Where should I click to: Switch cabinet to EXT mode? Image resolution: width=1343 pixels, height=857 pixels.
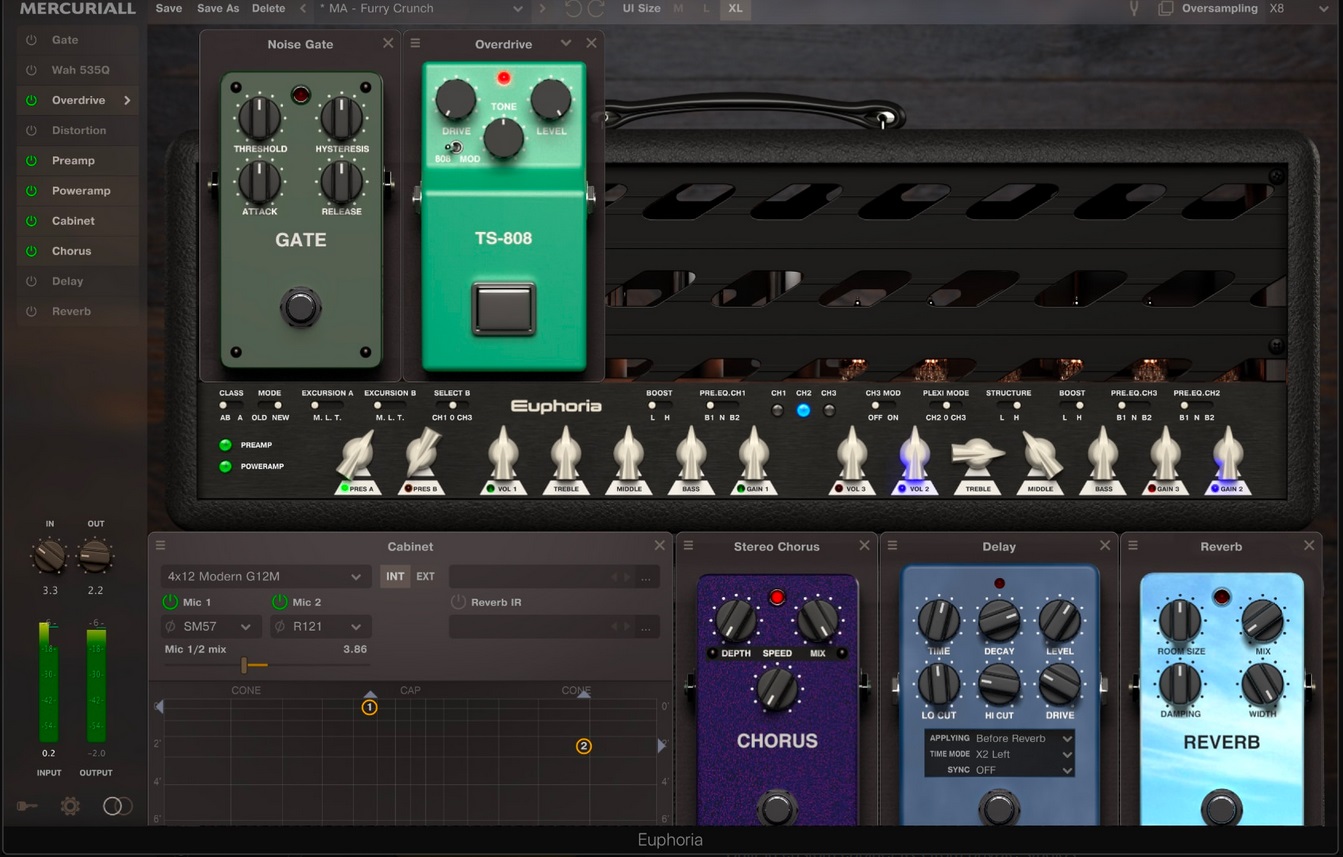[x=425, y=576]
